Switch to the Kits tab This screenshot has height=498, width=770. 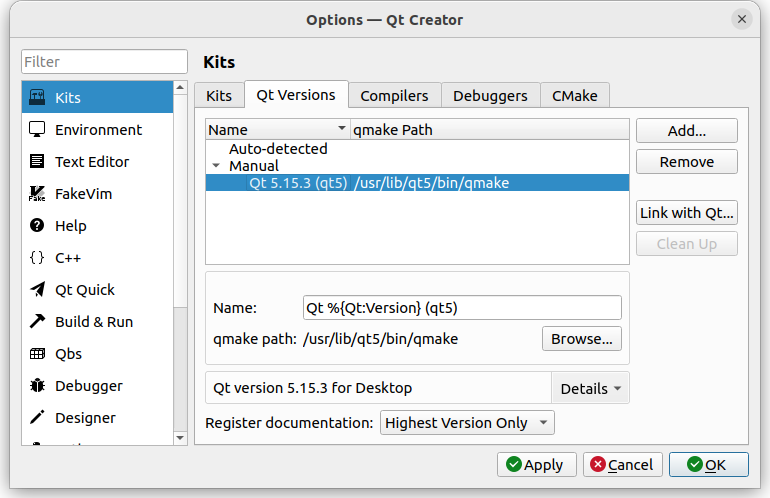tap(219, 95)
